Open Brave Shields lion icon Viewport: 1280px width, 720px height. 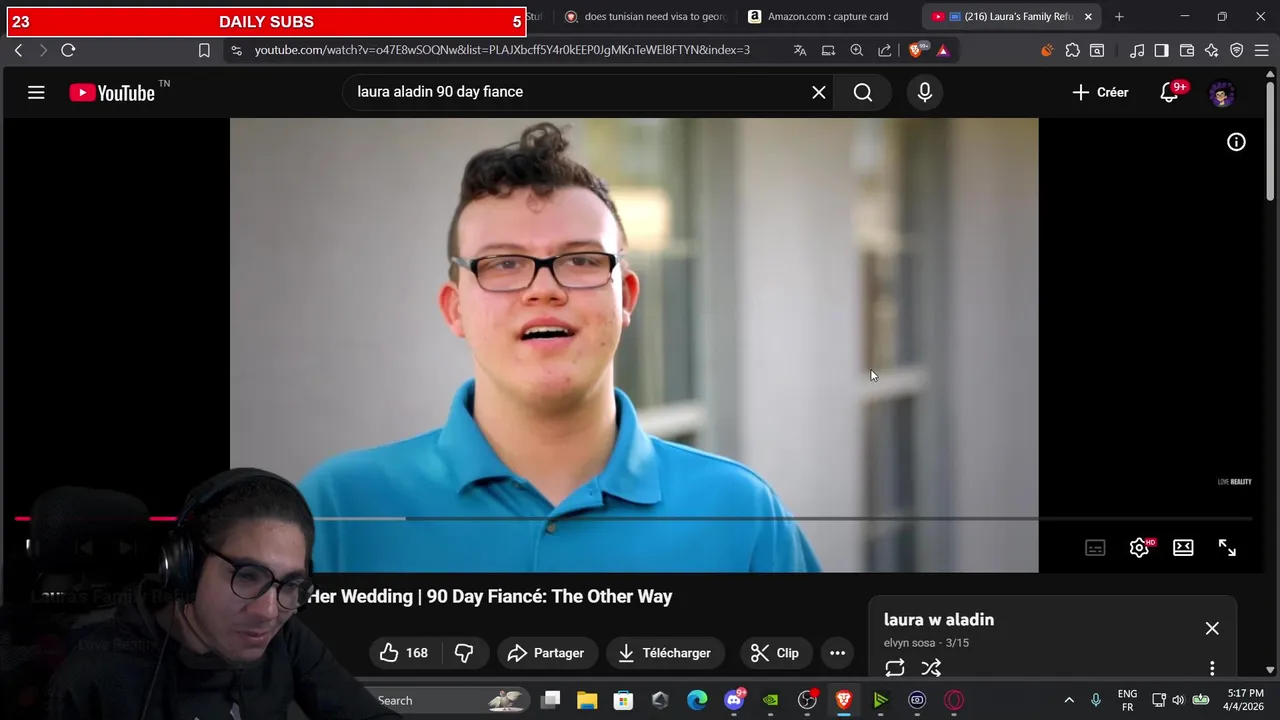click(917, 50)
